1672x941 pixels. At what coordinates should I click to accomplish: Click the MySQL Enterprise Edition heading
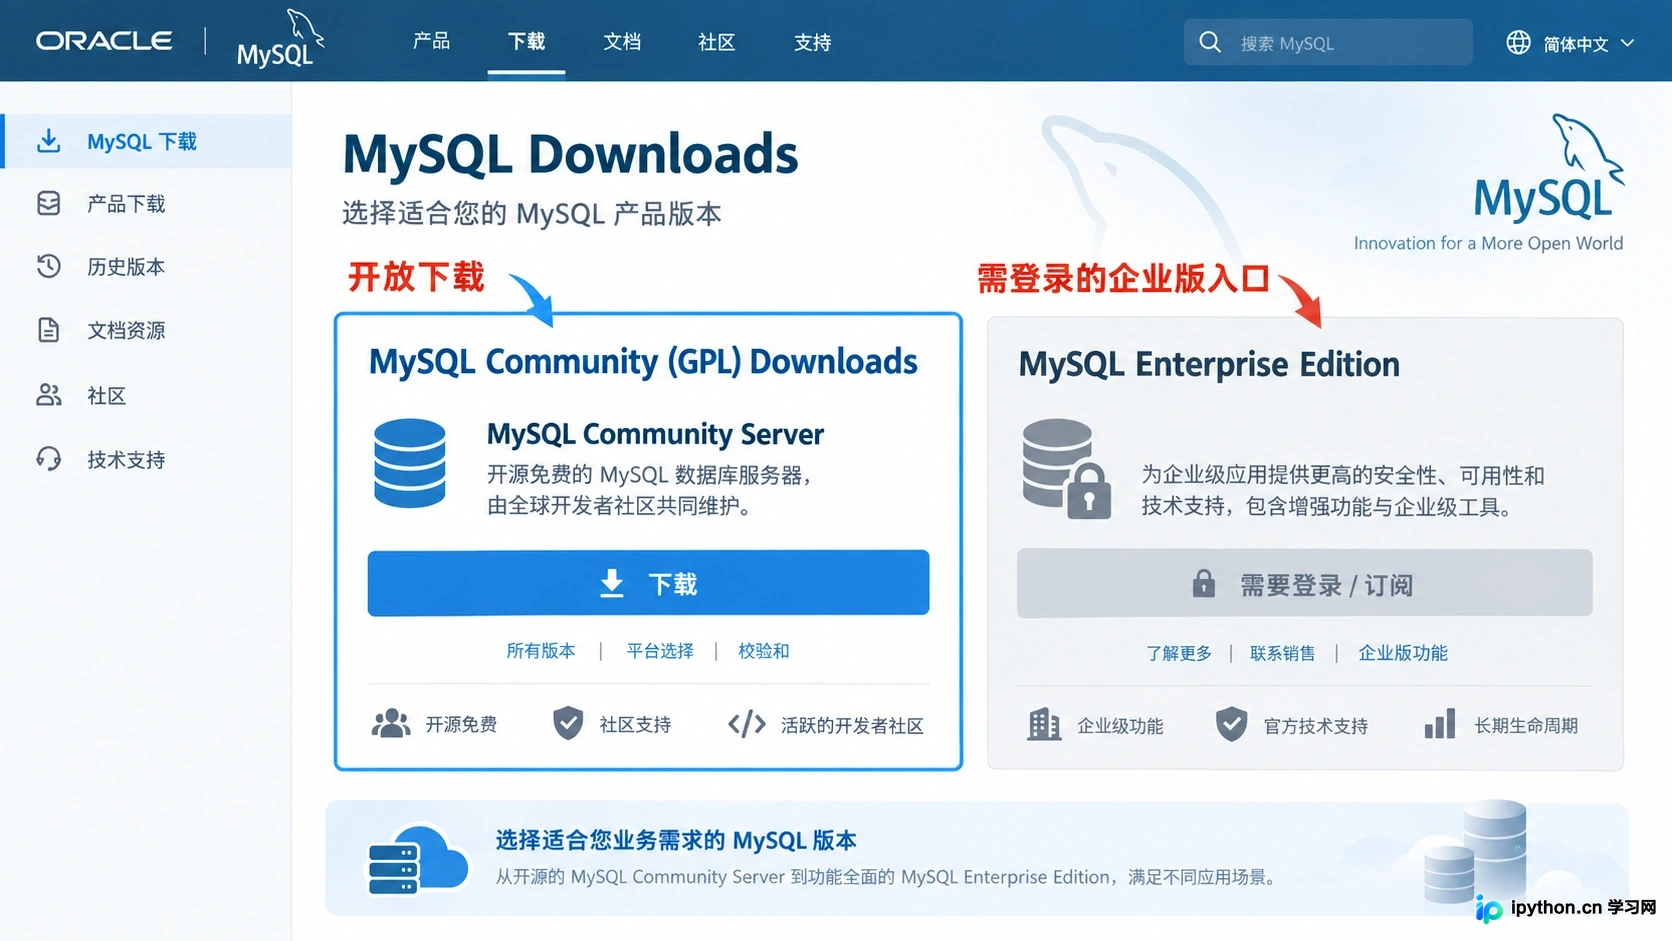tap(1209, 364)
